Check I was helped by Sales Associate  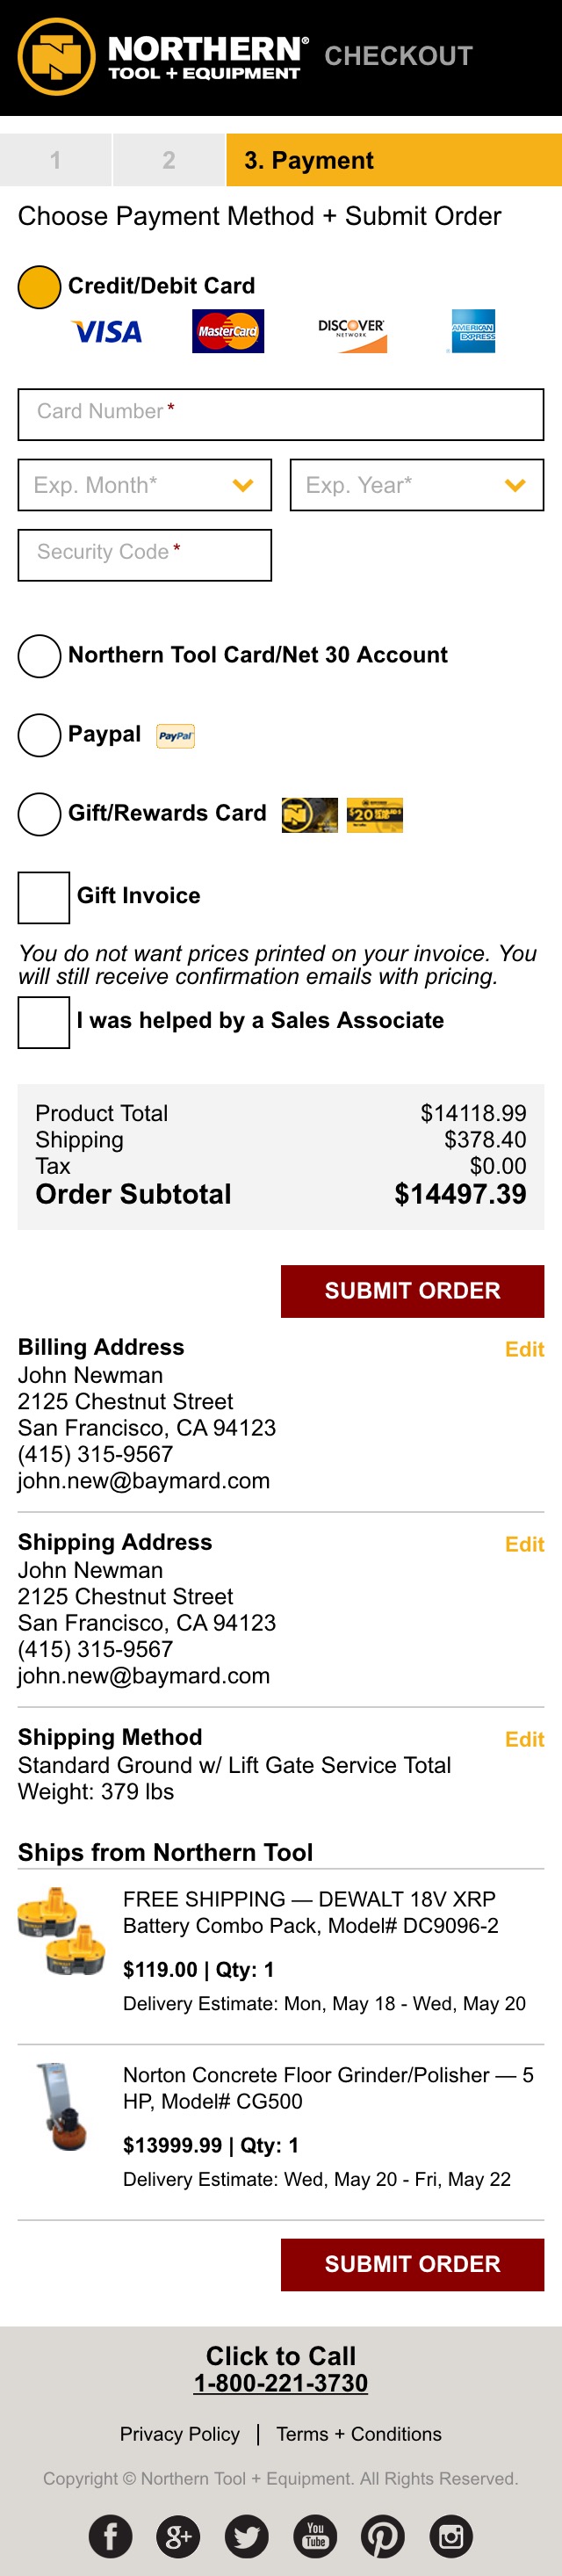pos(44,1022)
